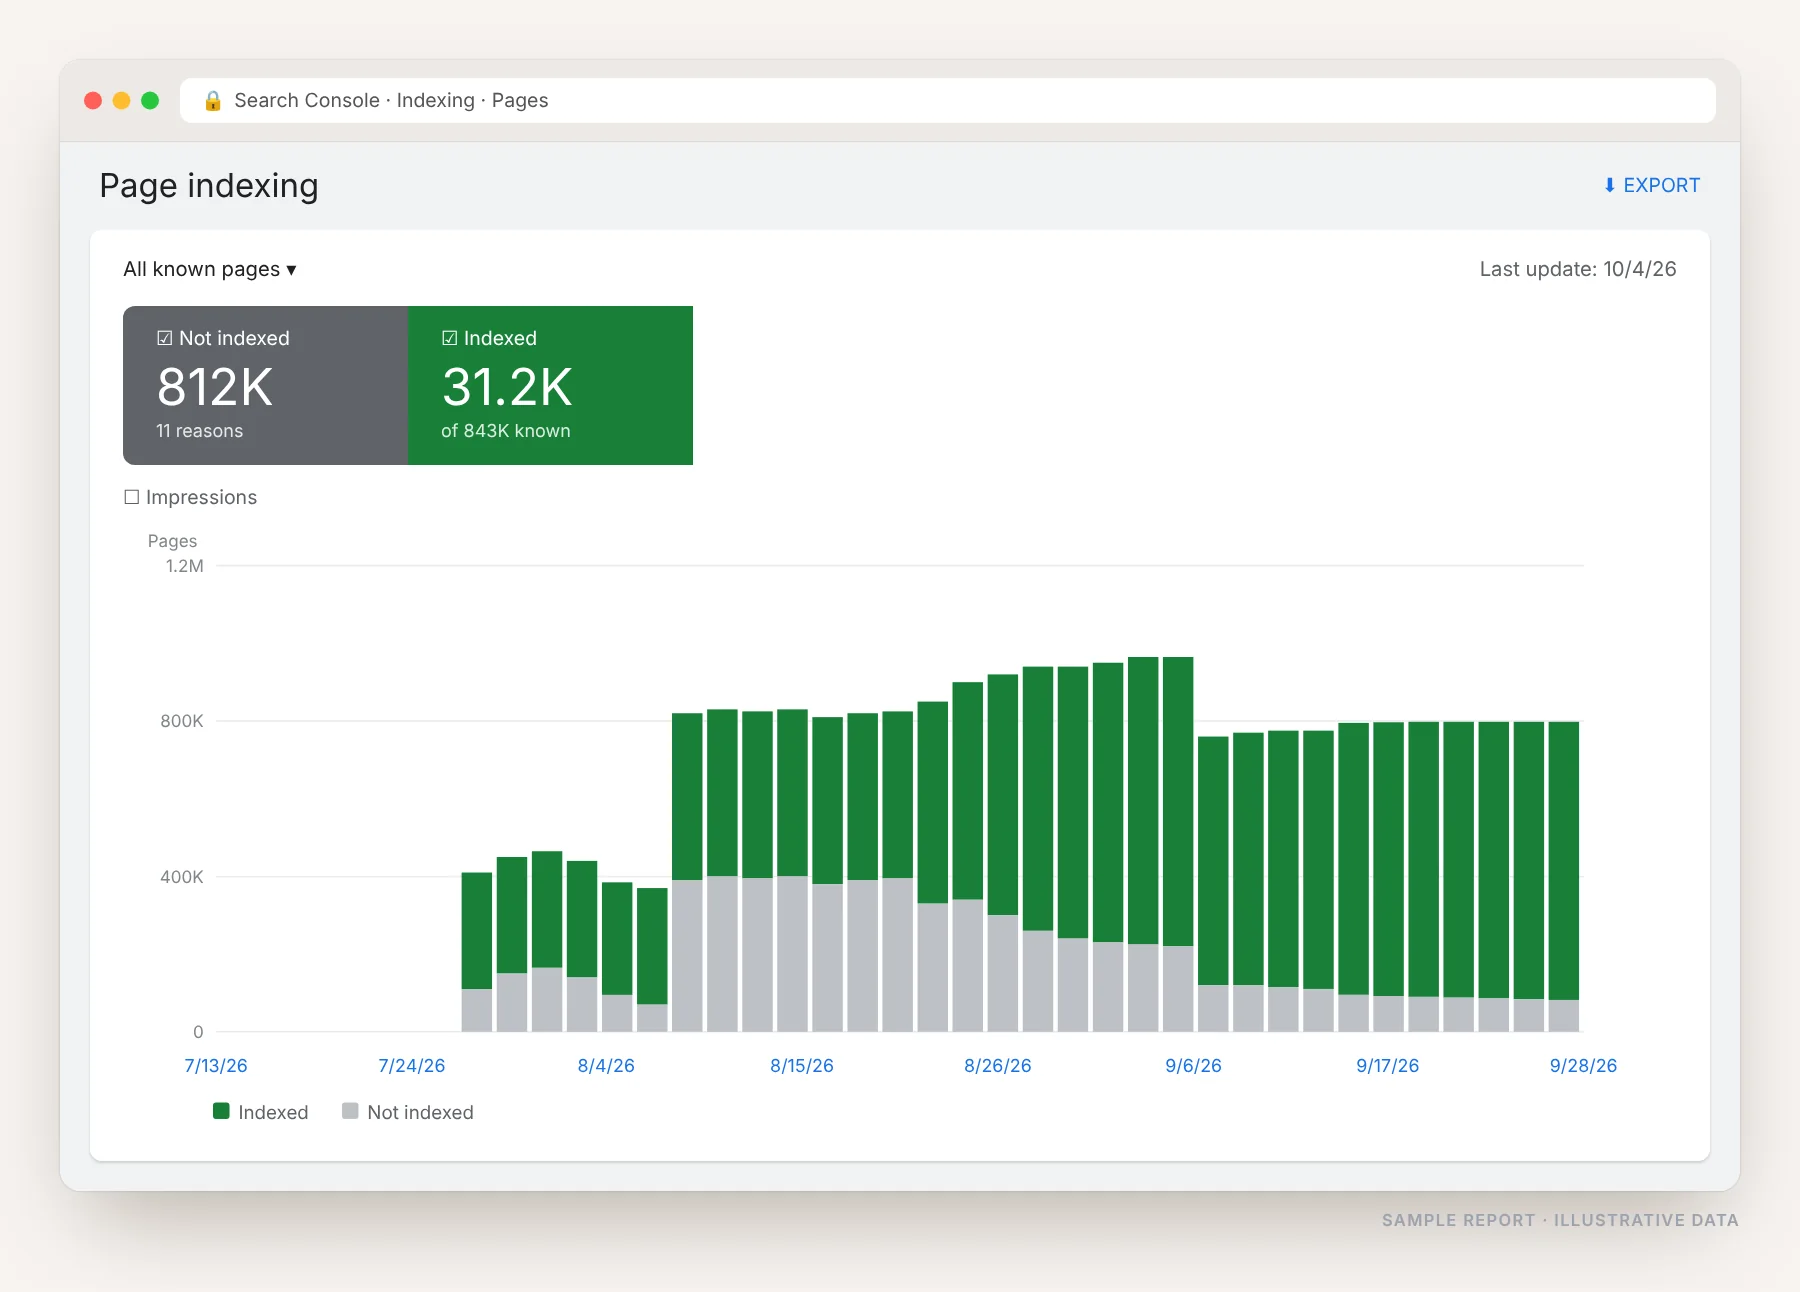Click the 'Indexed' legend label

(273, 1112)
